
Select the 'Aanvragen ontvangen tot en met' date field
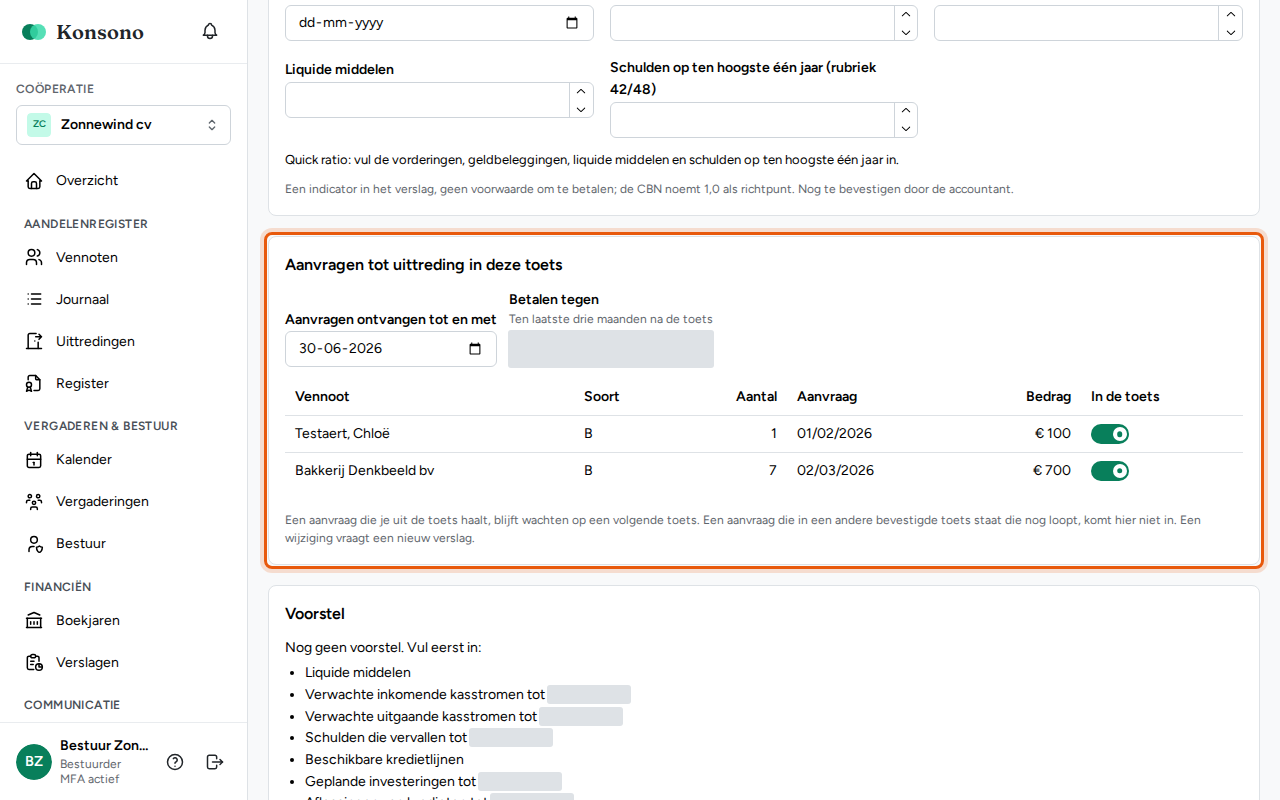[391, 349]
